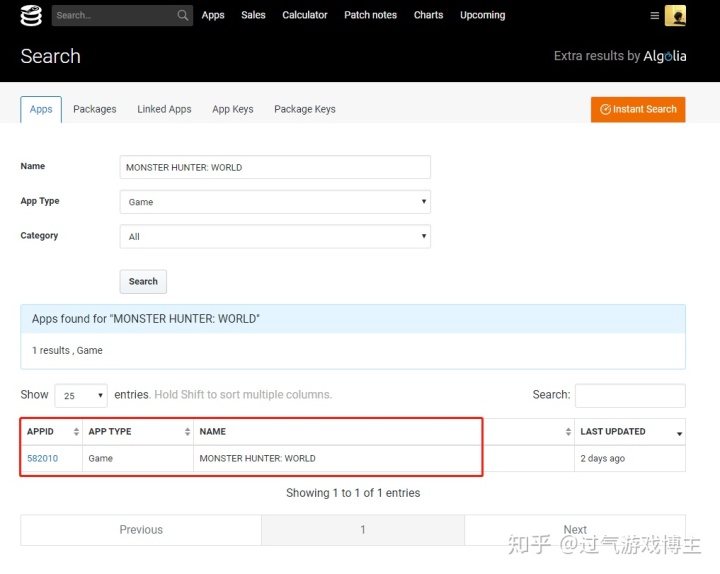The image size is (720, 574).
Task: Select the Apps search tab
Action: click(41, 109)
